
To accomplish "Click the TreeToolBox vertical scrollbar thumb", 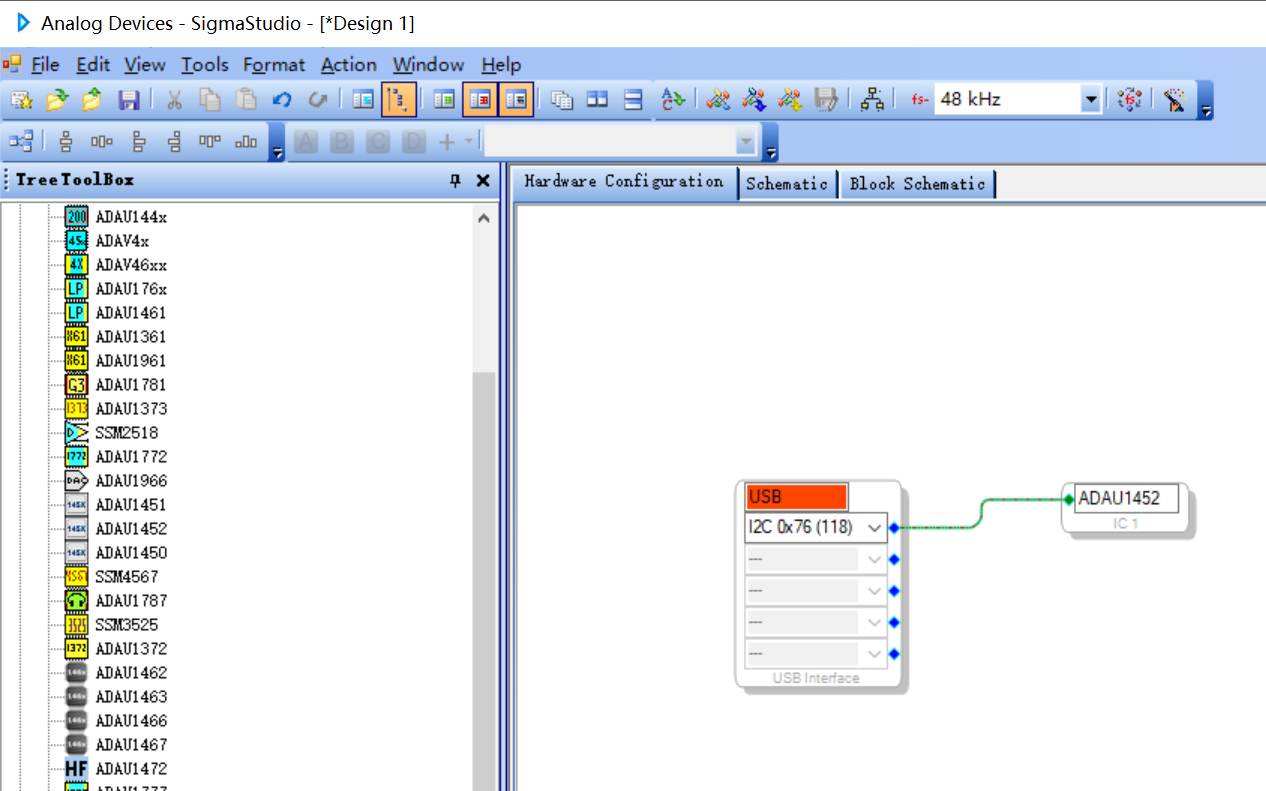I will coord(484,580).
